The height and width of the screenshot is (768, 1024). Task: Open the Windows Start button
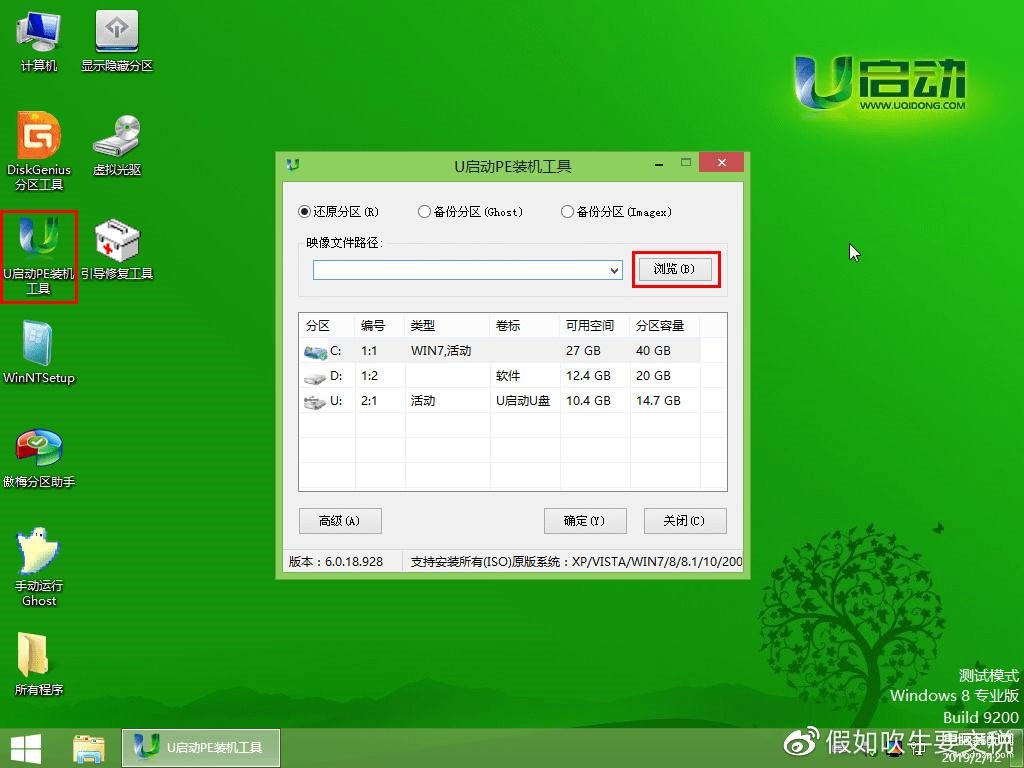(x=26, y=748)
